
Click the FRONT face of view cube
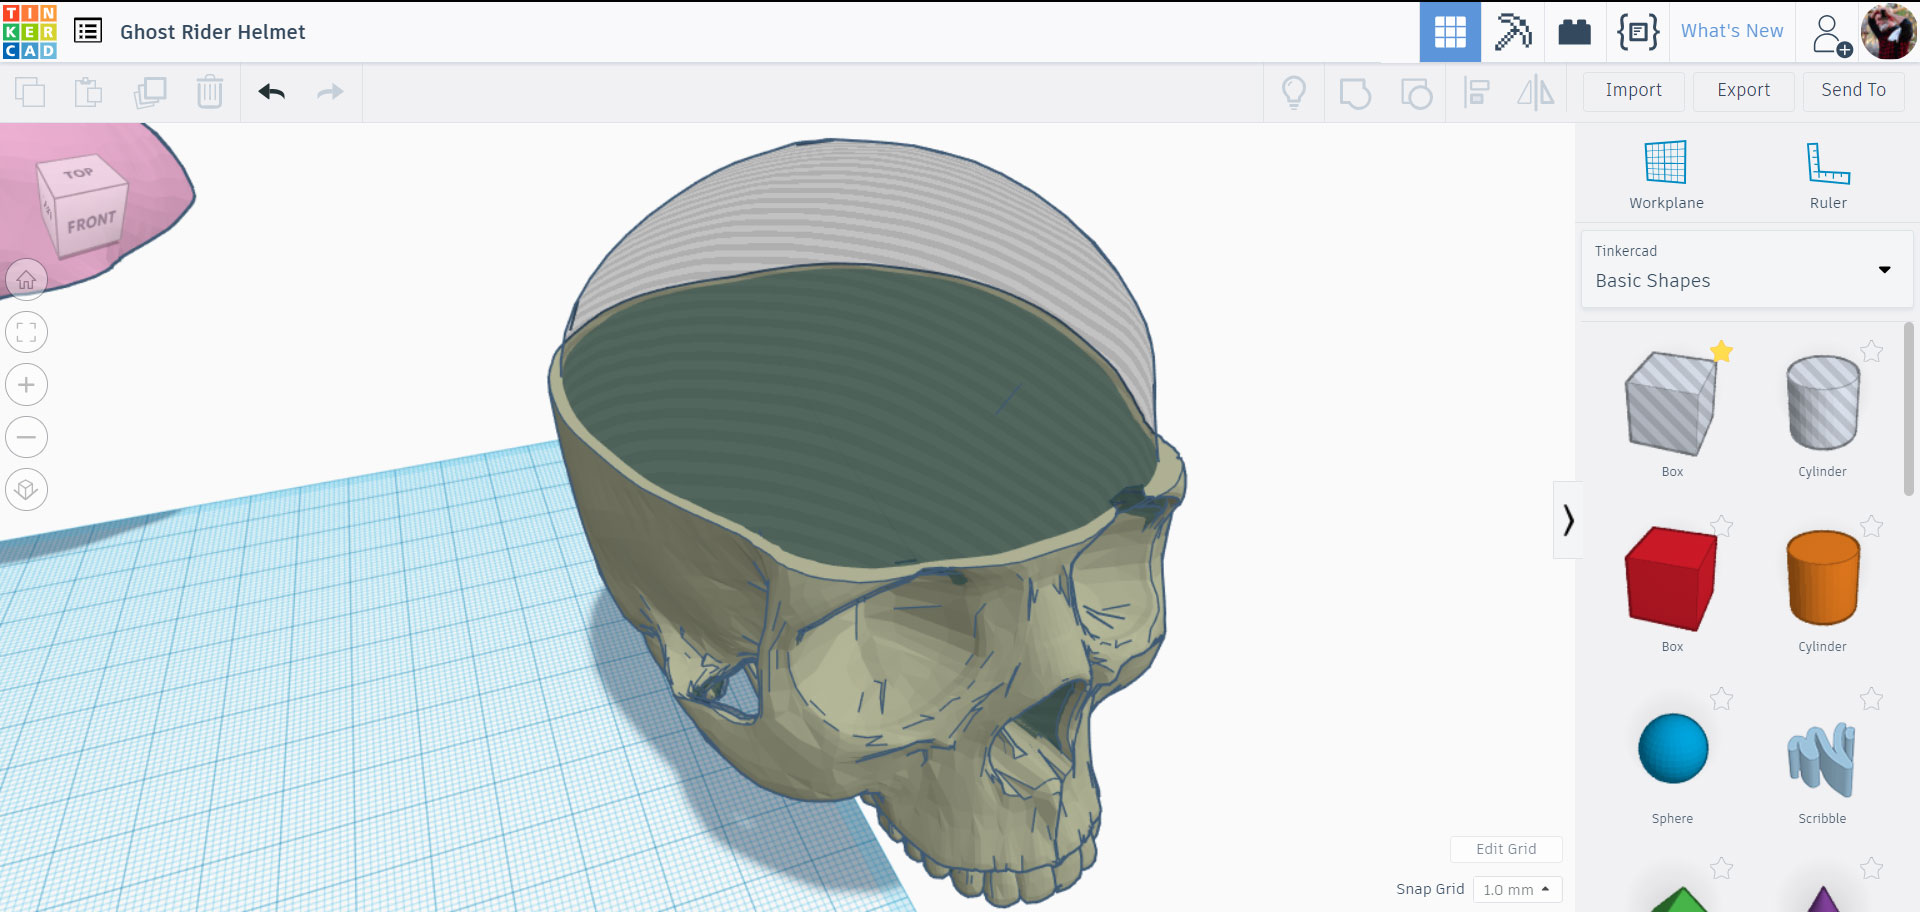tap(91, 222)
